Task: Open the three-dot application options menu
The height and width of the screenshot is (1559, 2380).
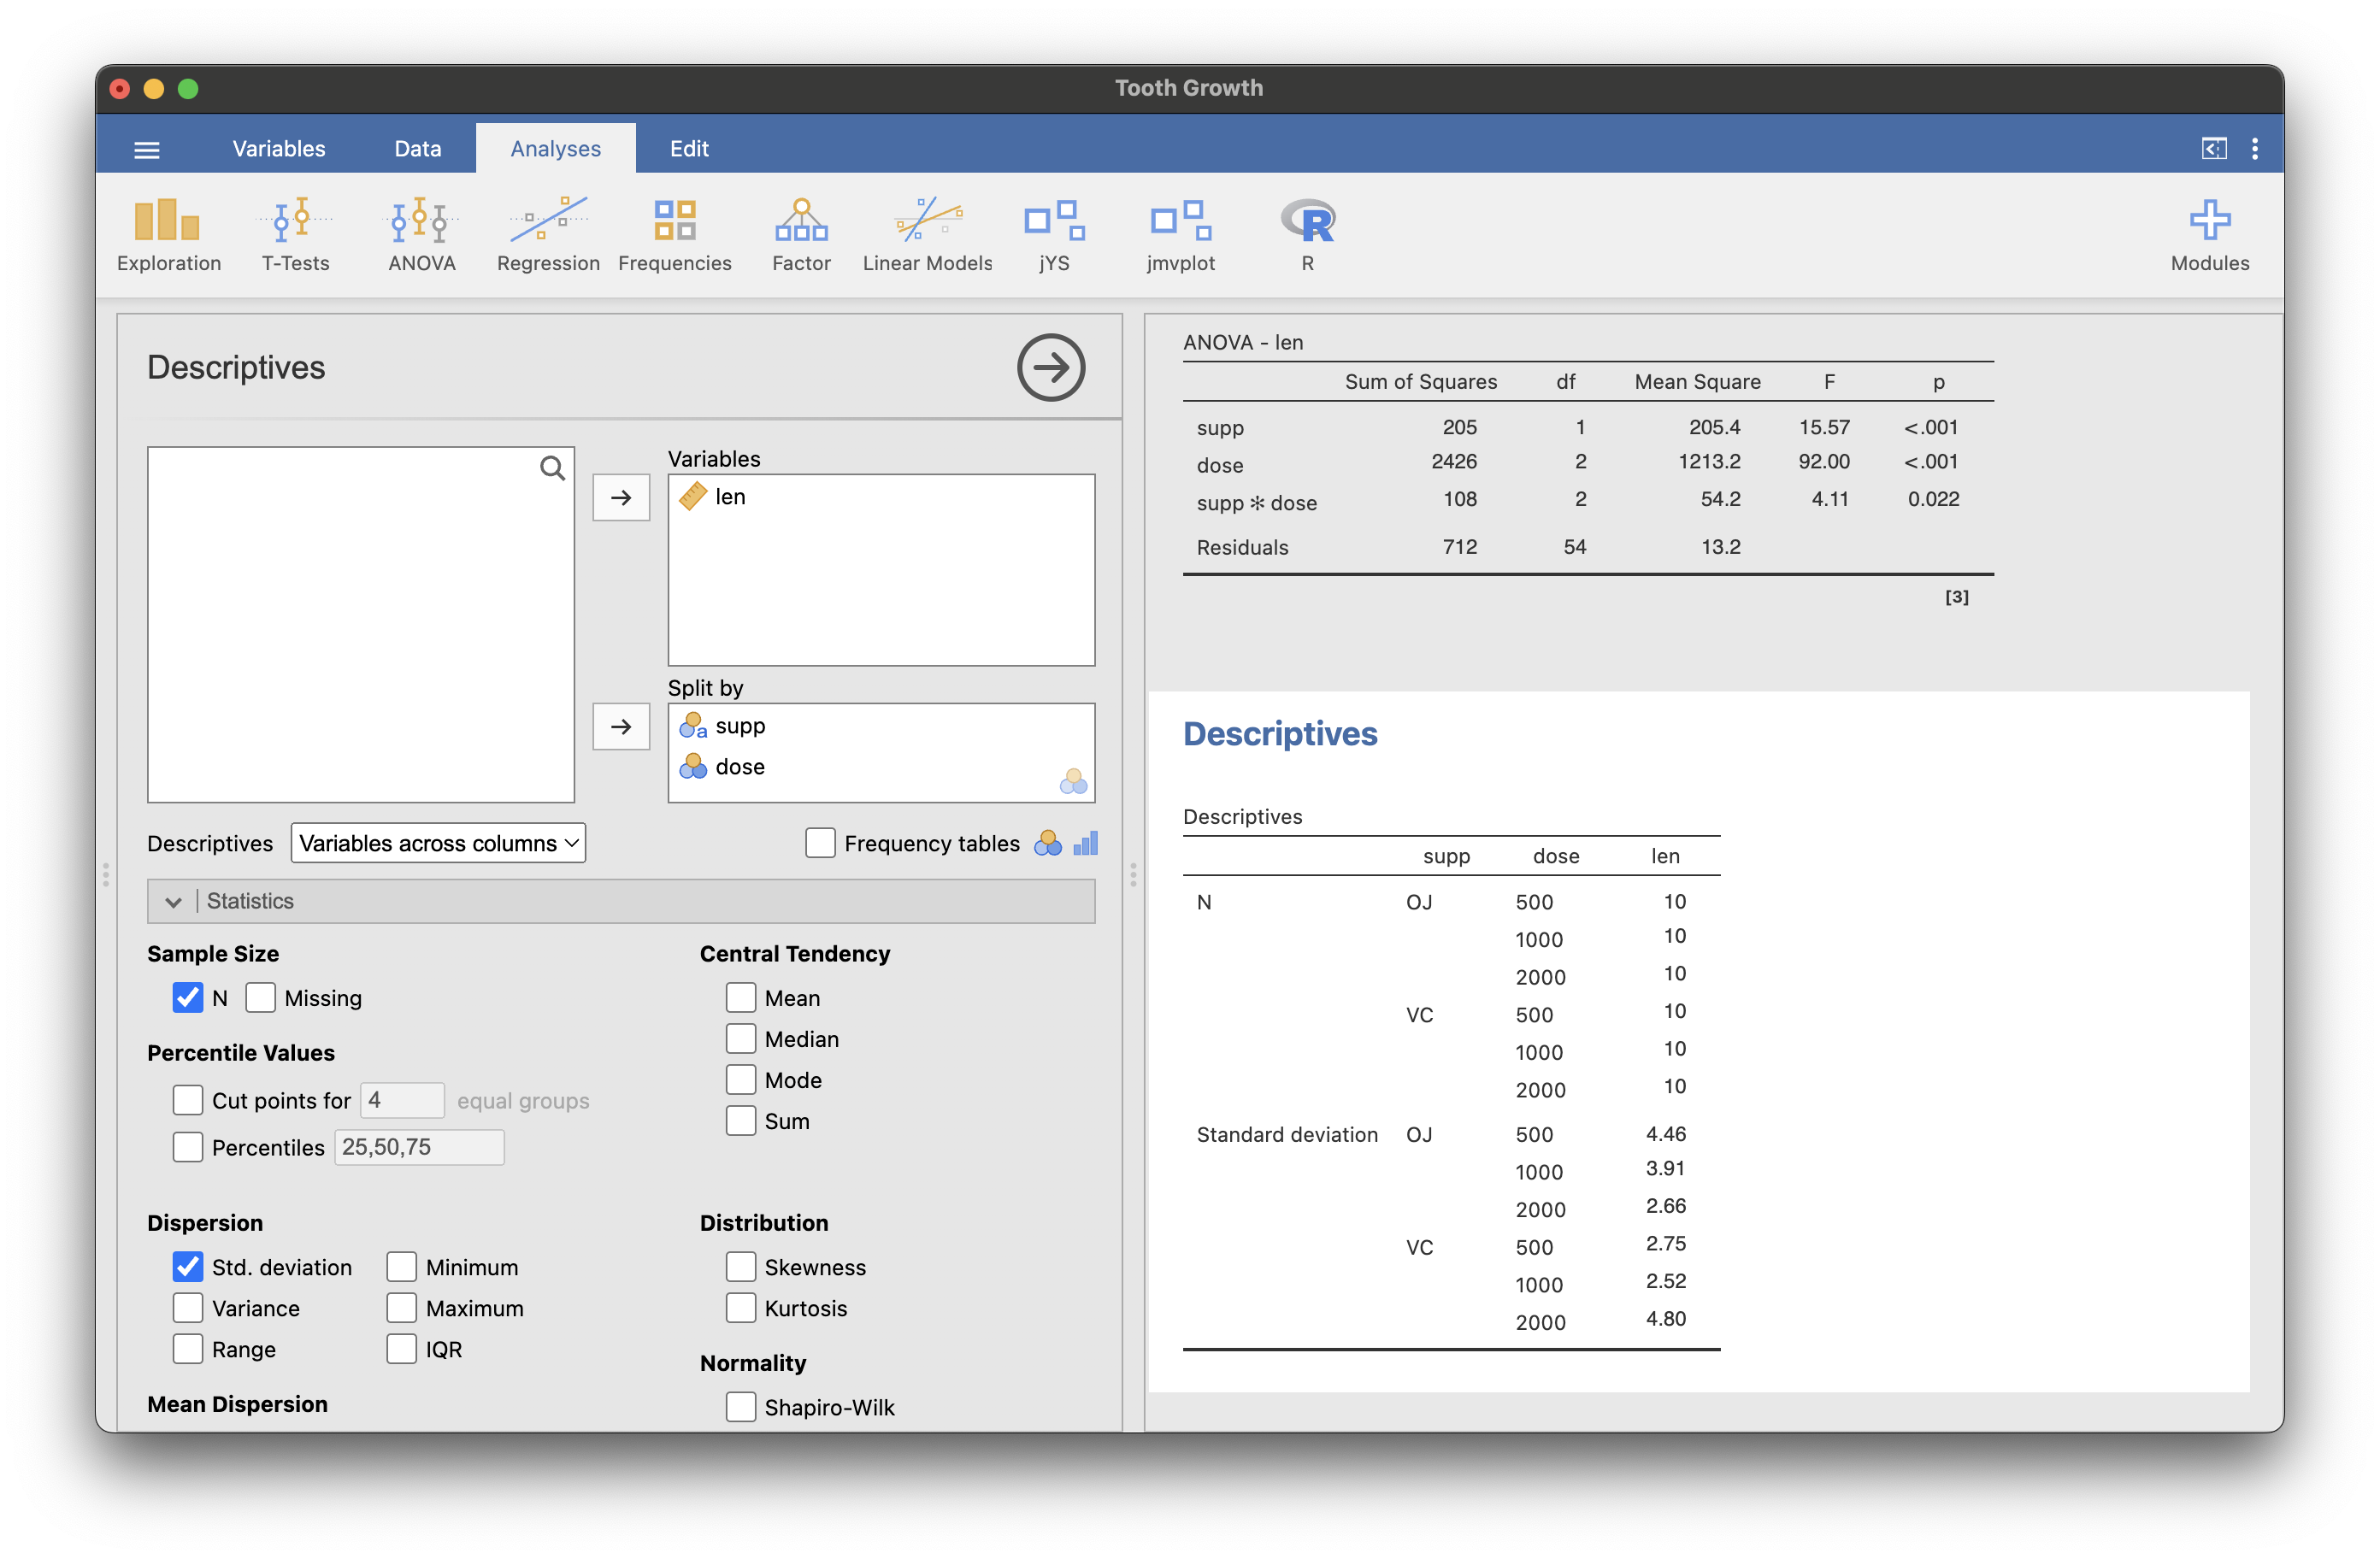Action: click(2254, 148)
